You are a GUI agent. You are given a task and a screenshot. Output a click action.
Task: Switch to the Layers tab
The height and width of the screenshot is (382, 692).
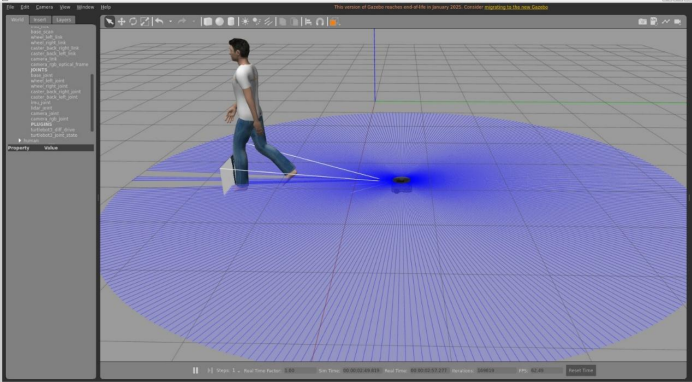point(63,19)
